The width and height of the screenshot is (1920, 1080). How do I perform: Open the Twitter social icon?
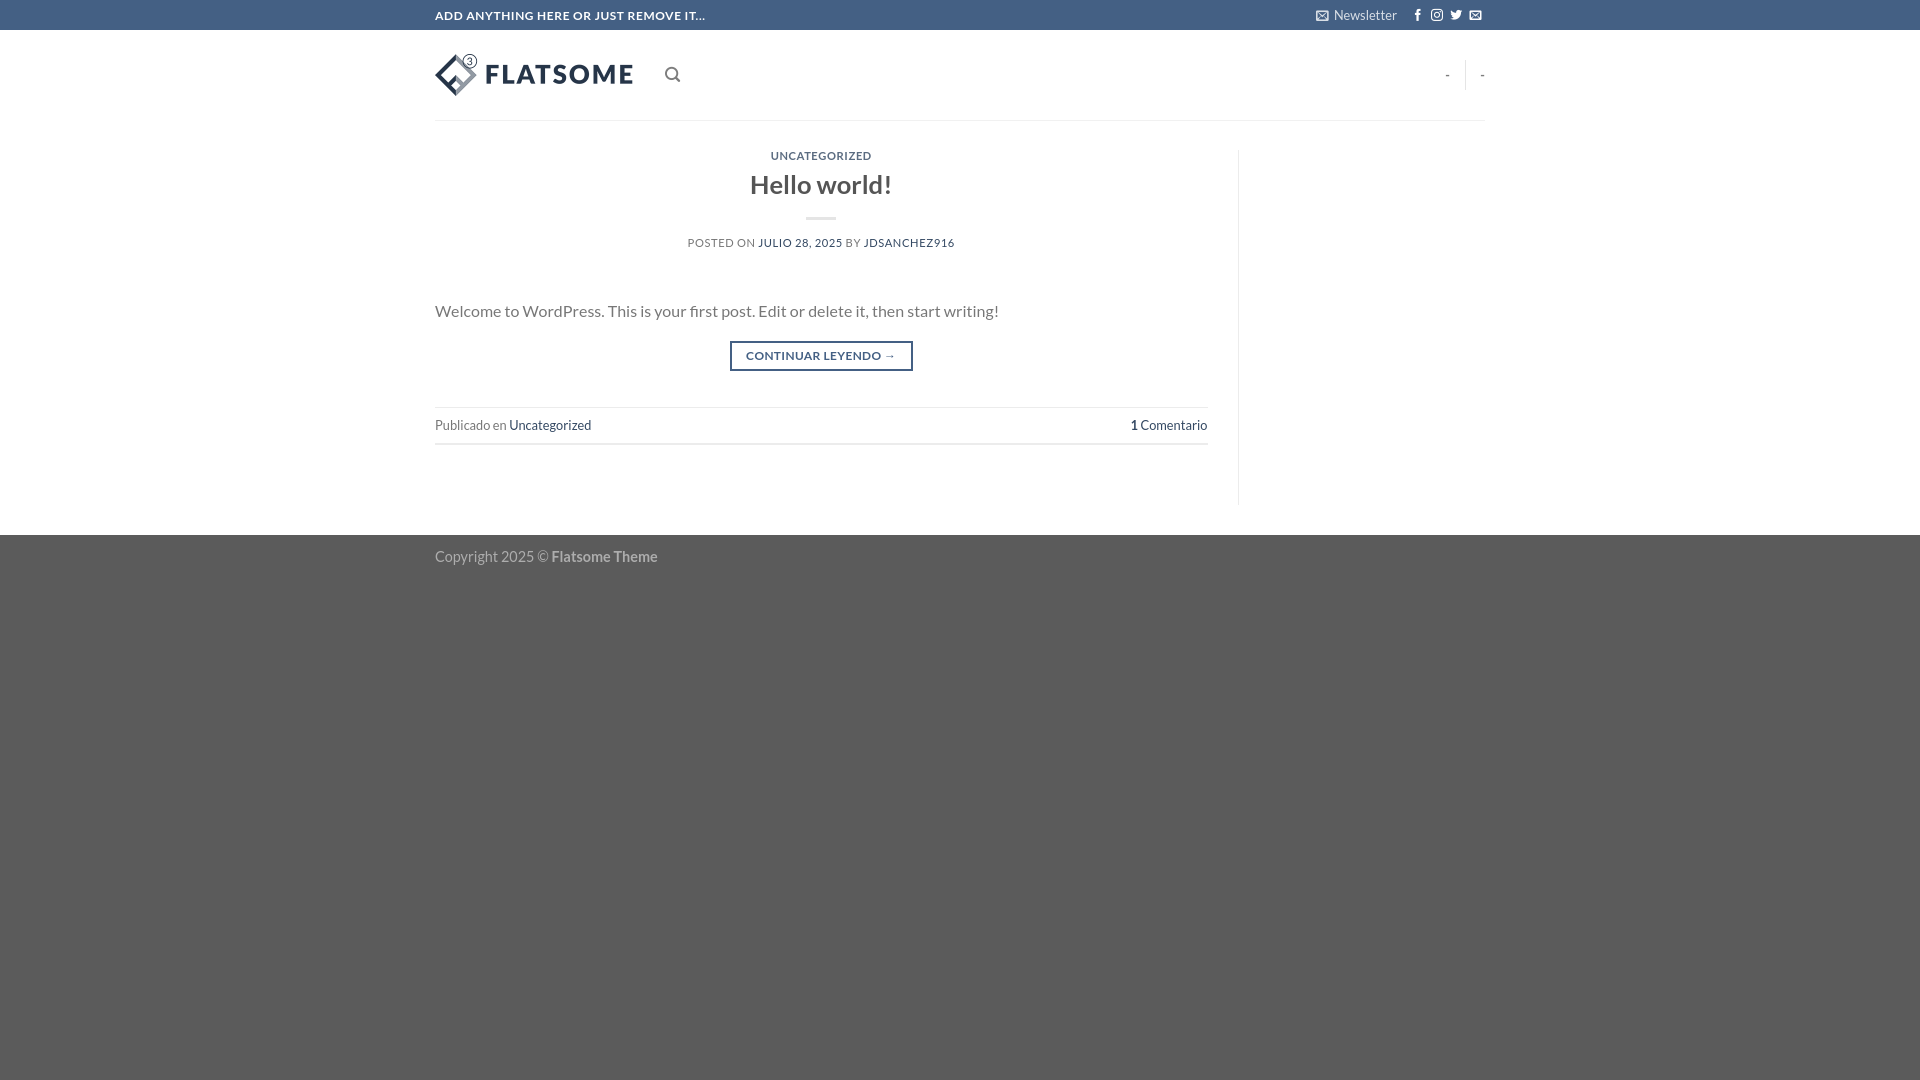click(1456, 15)
